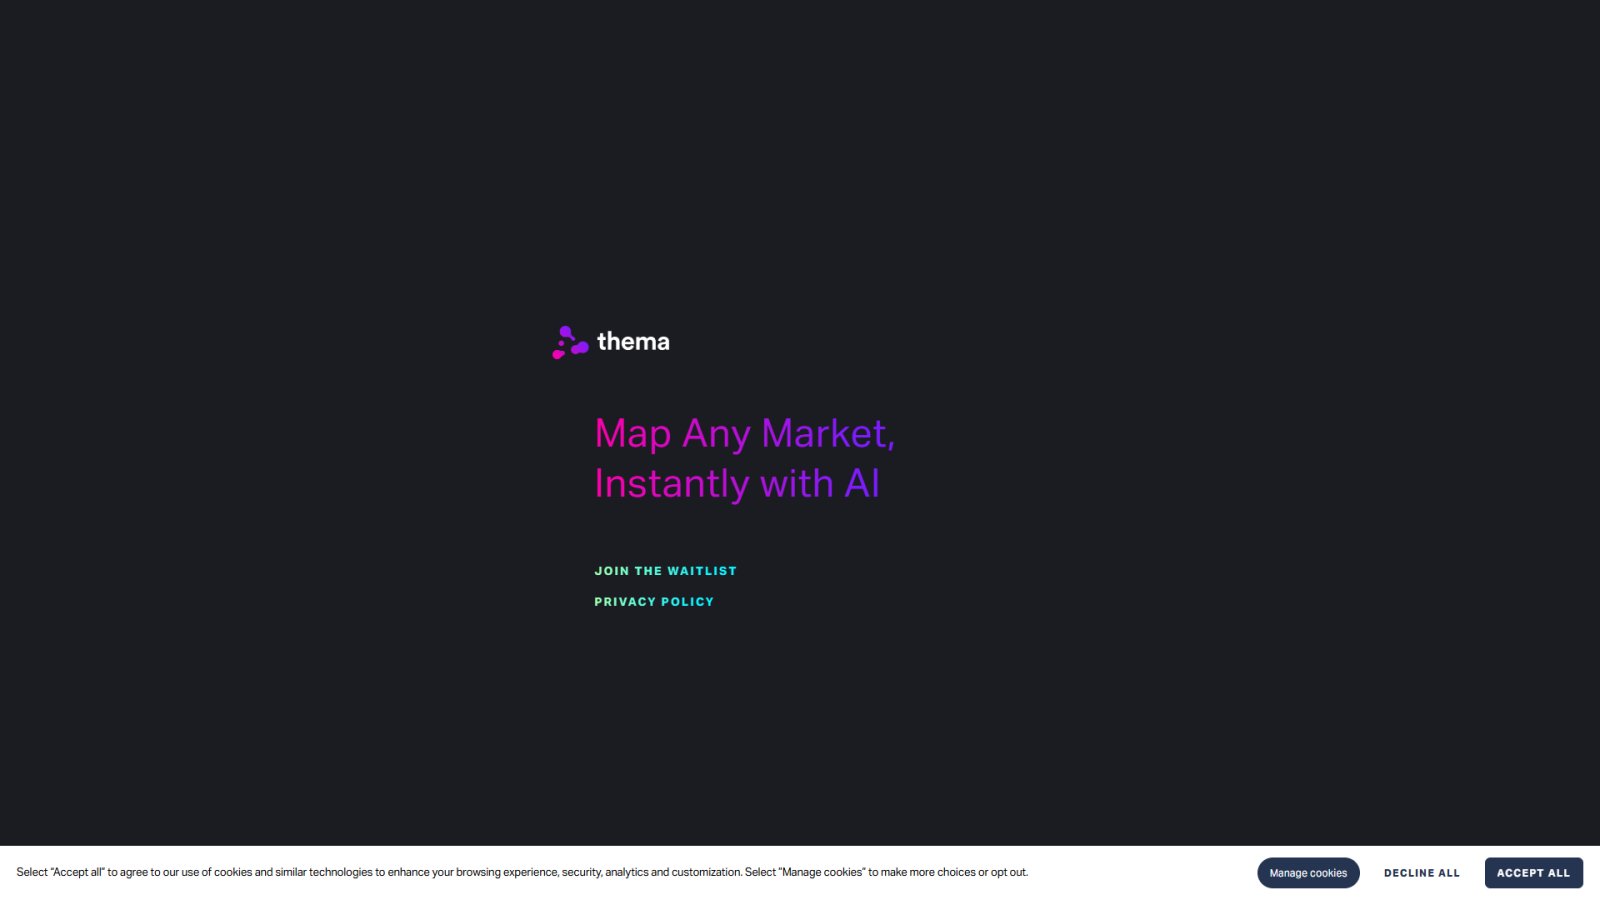Click the word 'POLICY' in the green link
Image resolution: width=1600 pixels, height=900 pixels.
(x=687, y=602)
